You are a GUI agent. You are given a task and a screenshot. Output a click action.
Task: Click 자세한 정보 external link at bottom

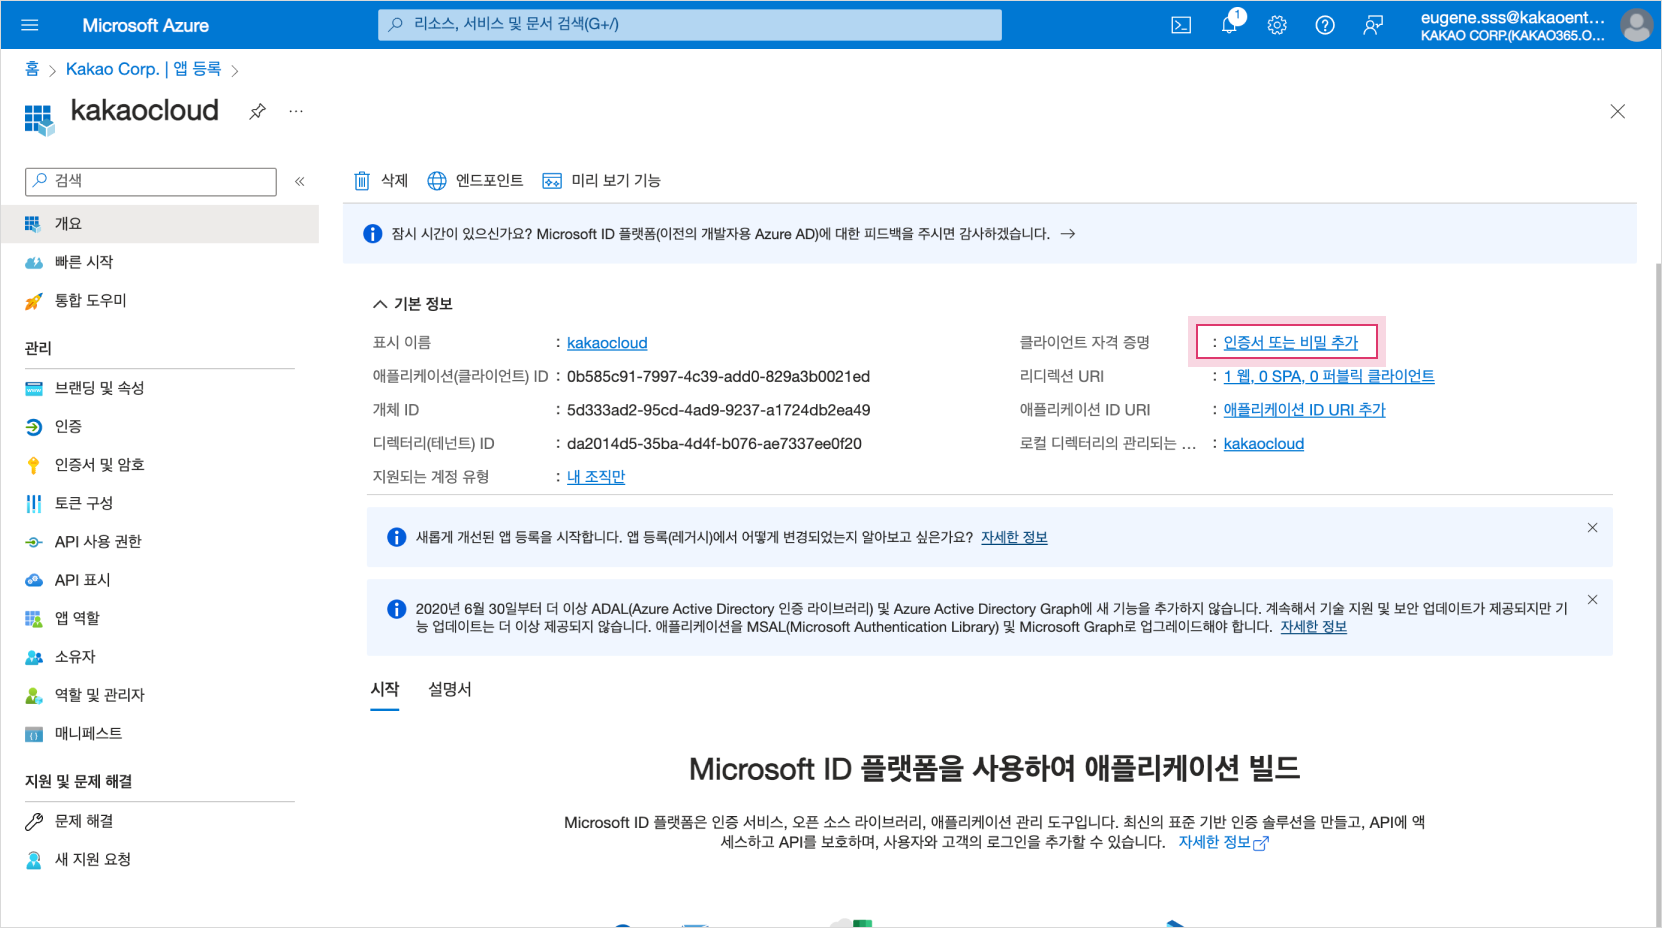(1223, 842)
